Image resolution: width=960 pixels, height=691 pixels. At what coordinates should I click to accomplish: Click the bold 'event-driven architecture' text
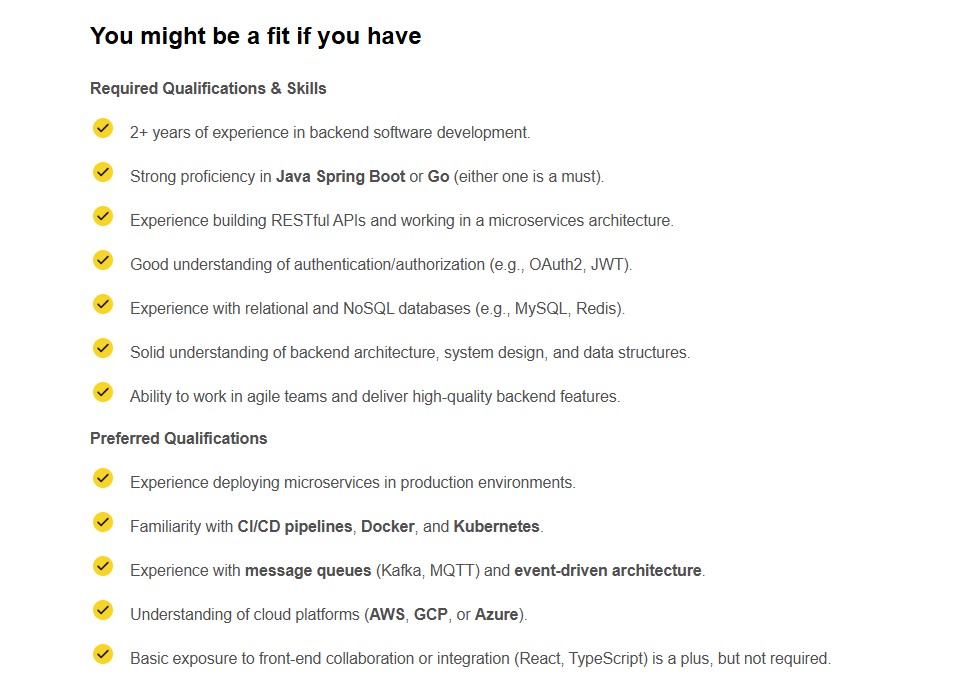click(x=608, y=570)
